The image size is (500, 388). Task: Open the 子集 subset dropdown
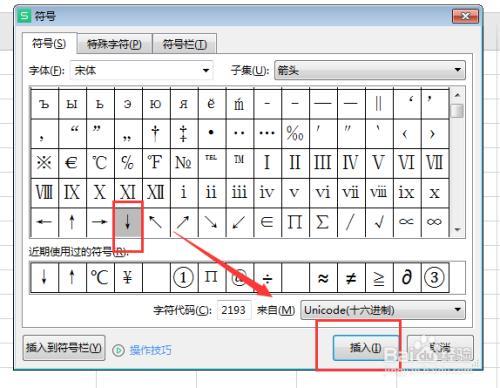(x=370, y=70)
